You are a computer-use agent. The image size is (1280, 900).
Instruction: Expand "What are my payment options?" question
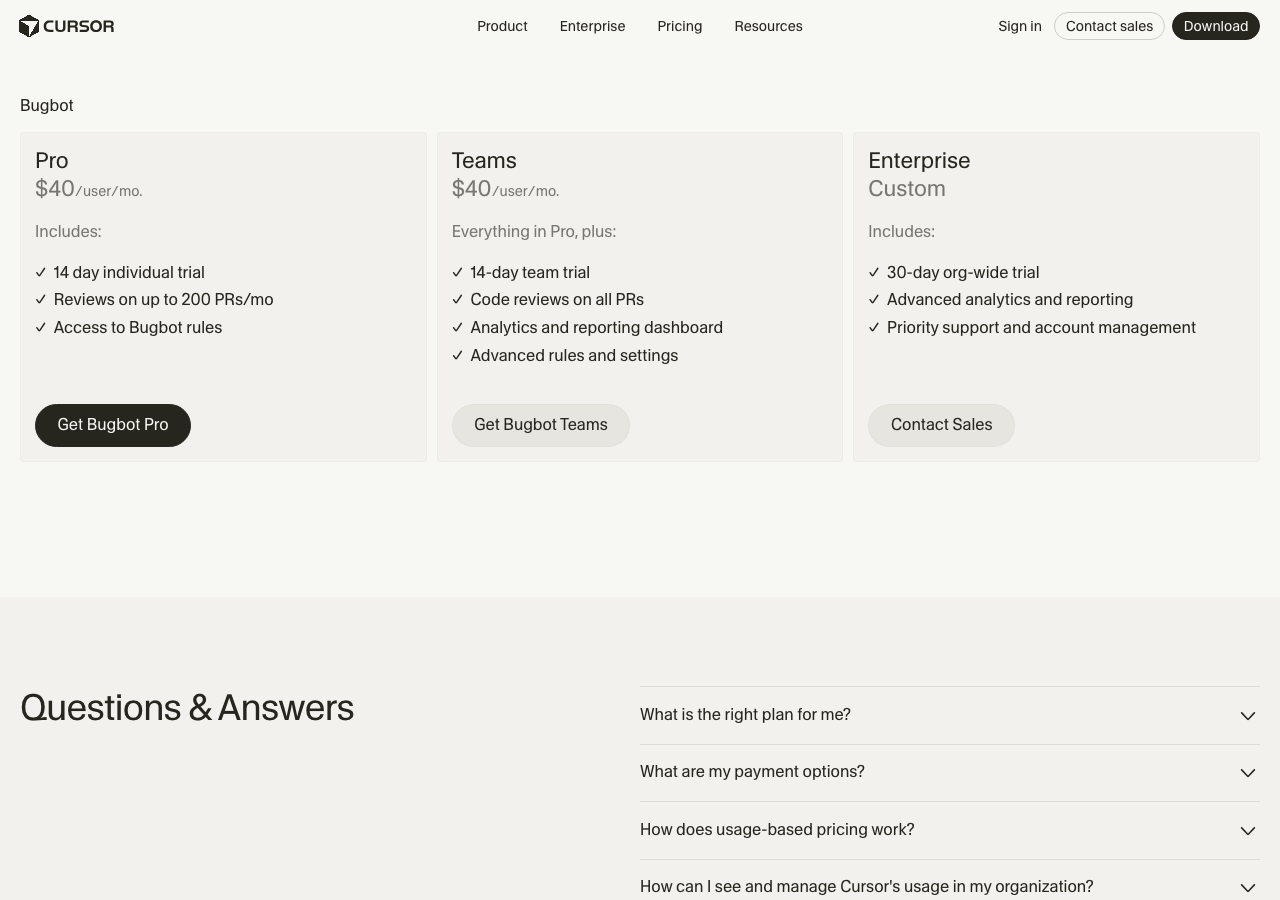(752, 772)
